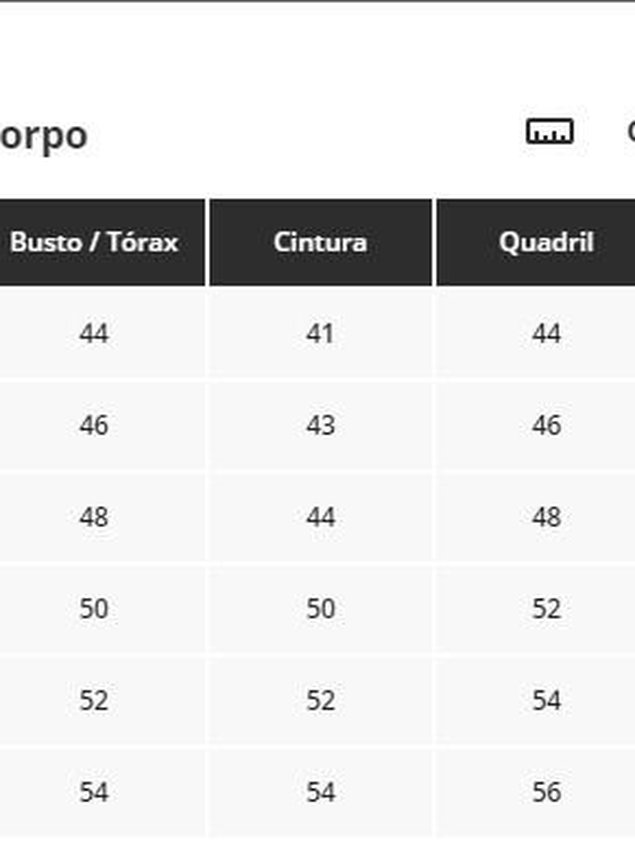
Task: Click Busto value 54 in last row
Action: click(94, 792)
